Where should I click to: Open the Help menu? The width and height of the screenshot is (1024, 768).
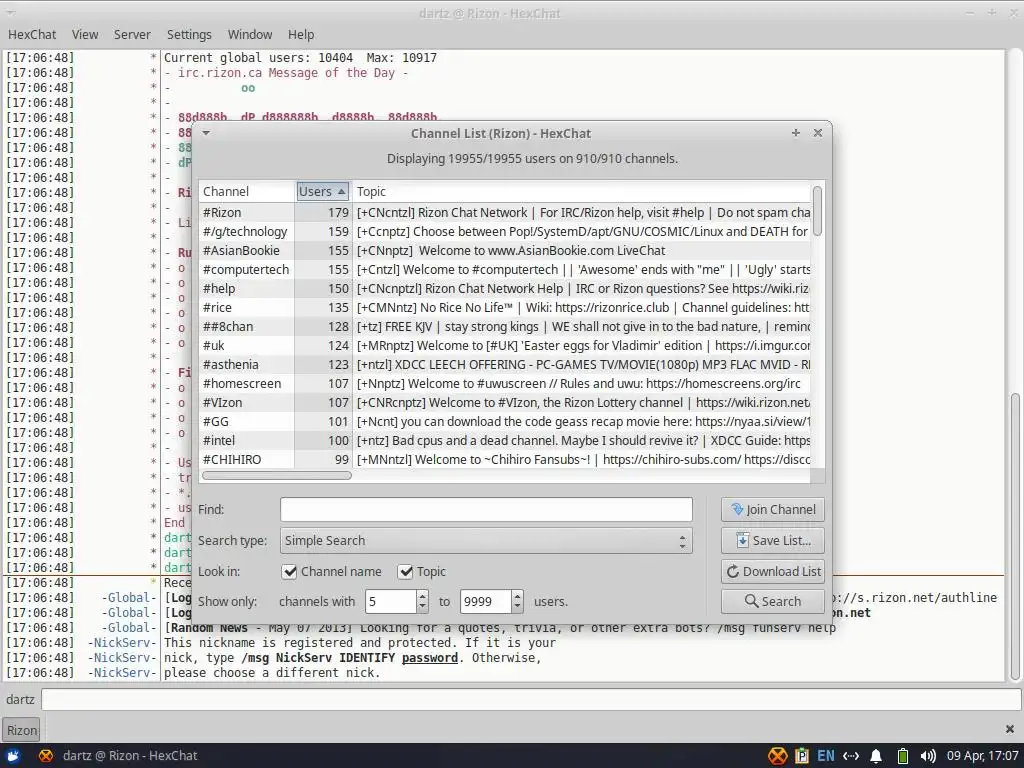point(301,35)
